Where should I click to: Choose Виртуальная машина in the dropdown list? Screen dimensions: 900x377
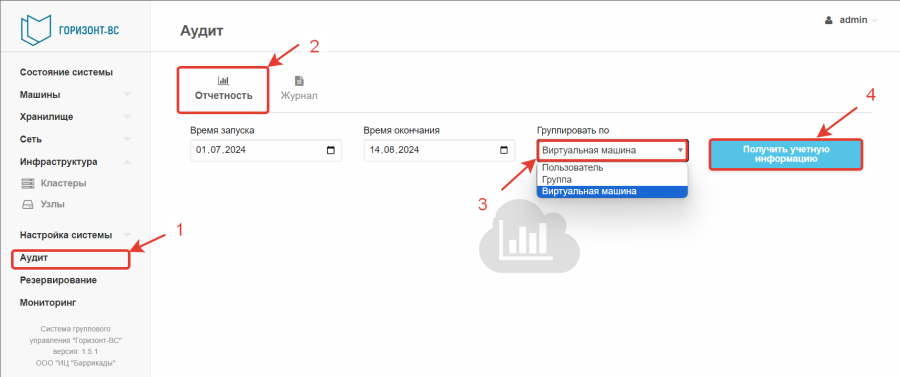click(612, 191)
